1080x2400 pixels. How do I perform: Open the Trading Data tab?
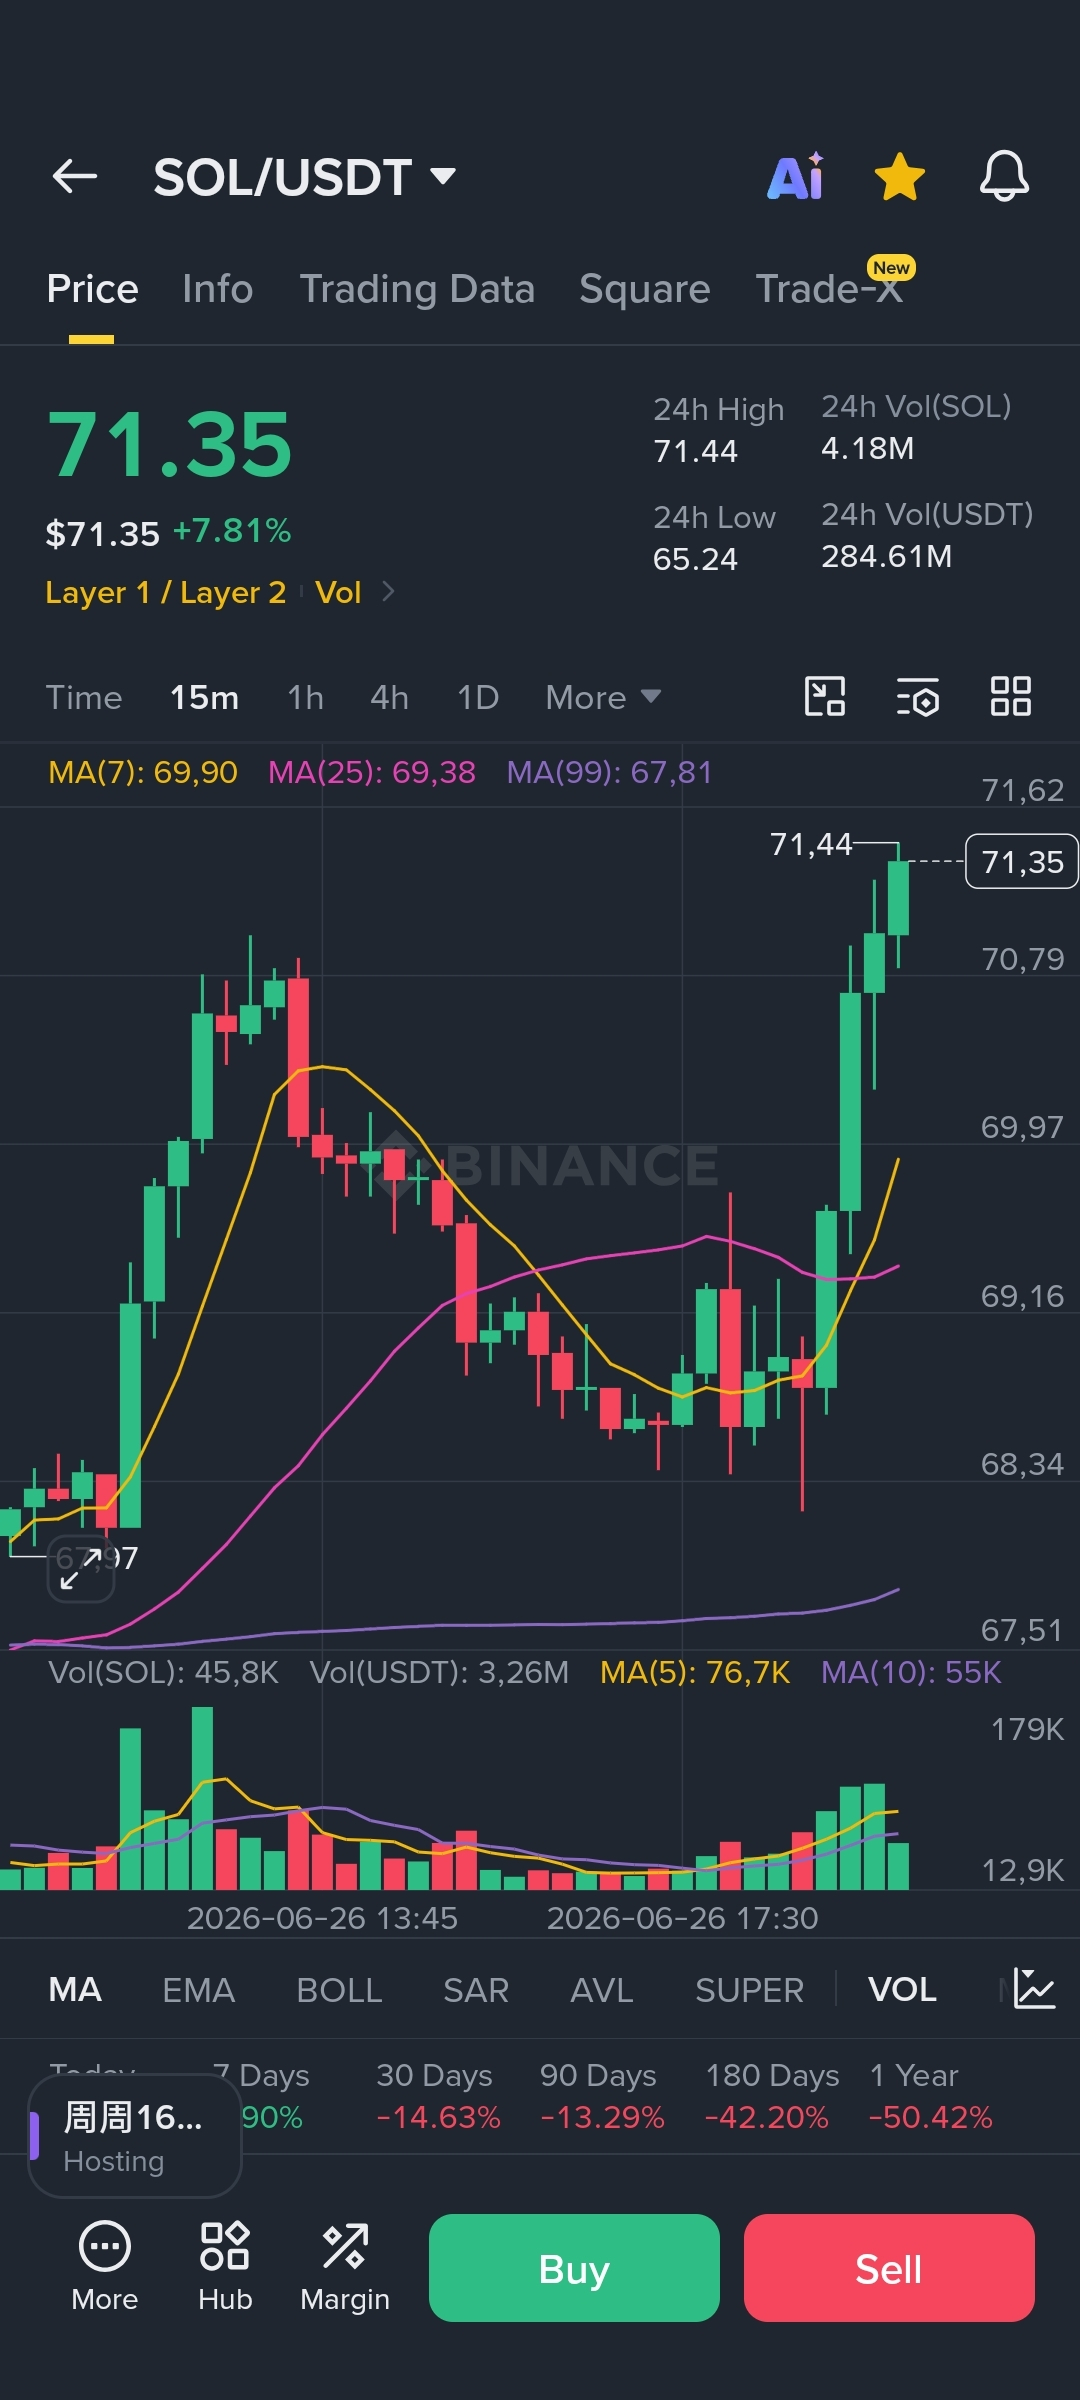pos(417,289)
